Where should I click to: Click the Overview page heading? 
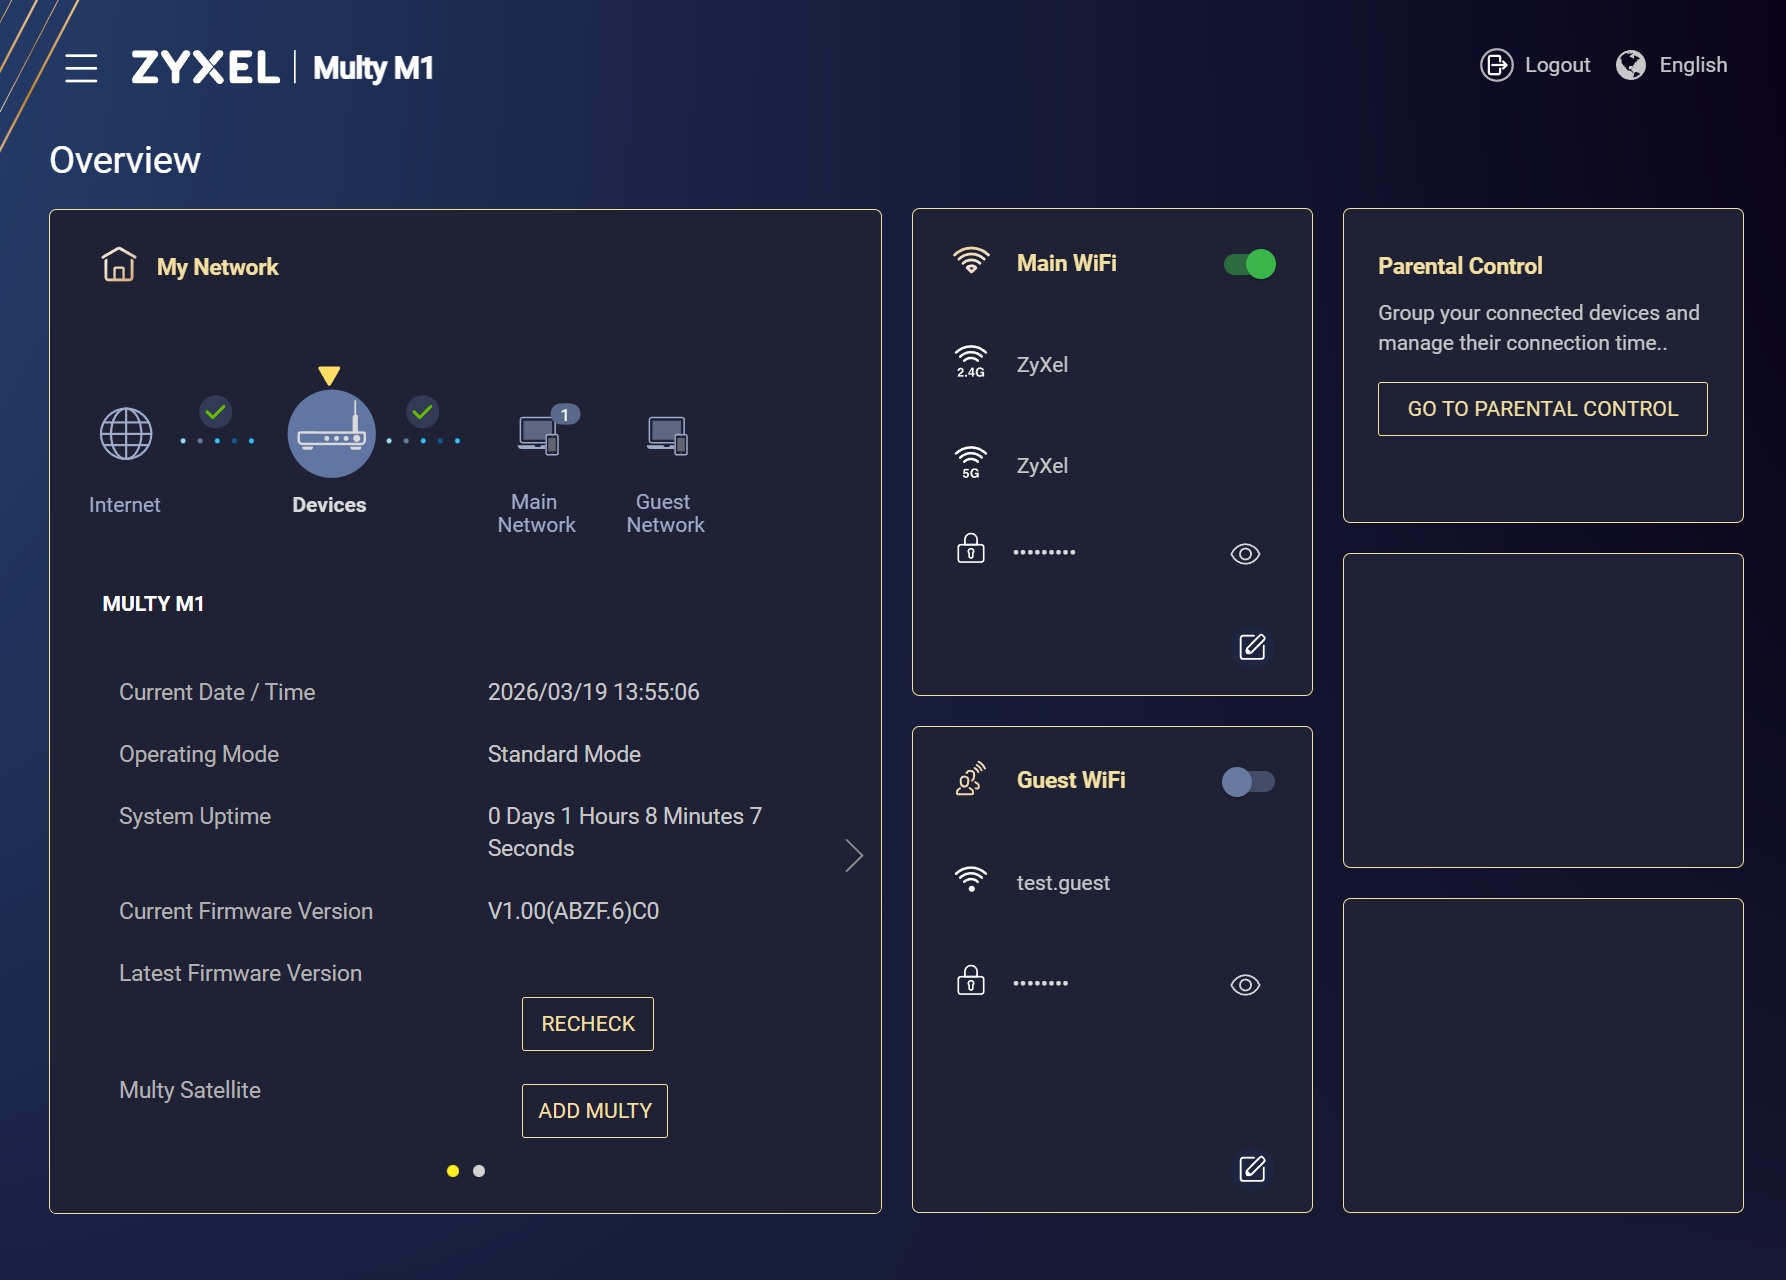[125, 160]
